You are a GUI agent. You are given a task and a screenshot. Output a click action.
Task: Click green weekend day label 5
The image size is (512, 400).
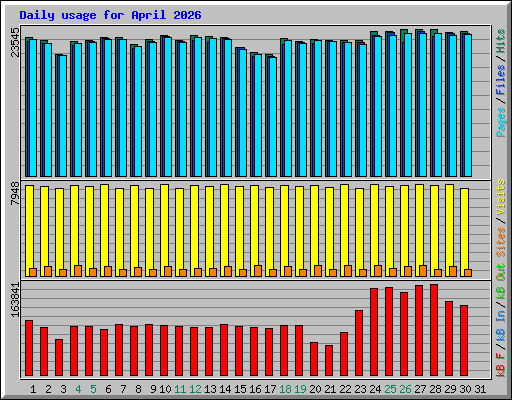point(93,389)
